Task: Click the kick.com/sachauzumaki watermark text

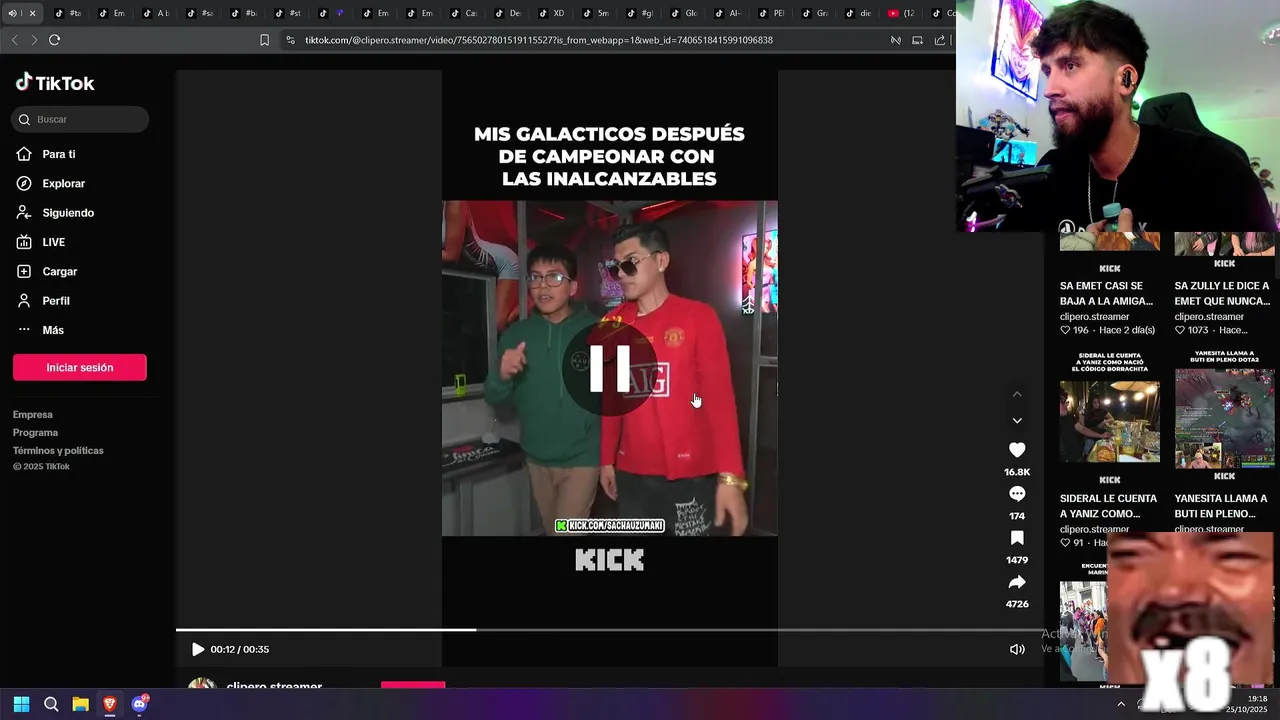Action: [610, 525]
